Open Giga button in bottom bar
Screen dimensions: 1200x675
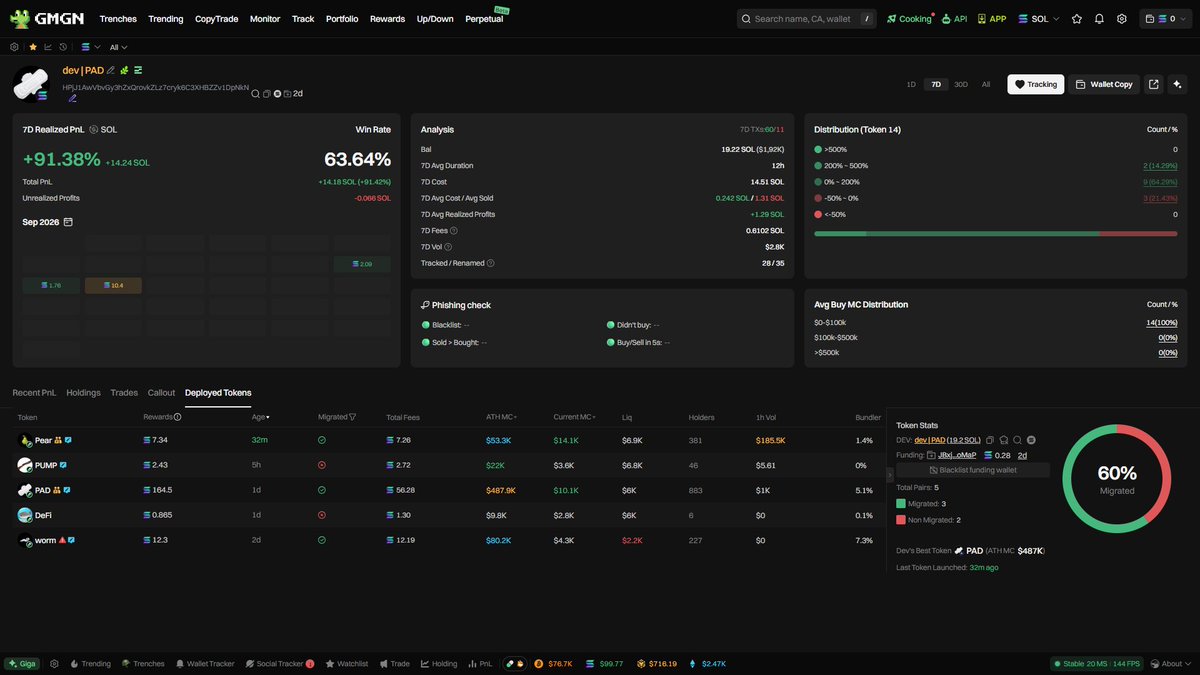(21, 663)
